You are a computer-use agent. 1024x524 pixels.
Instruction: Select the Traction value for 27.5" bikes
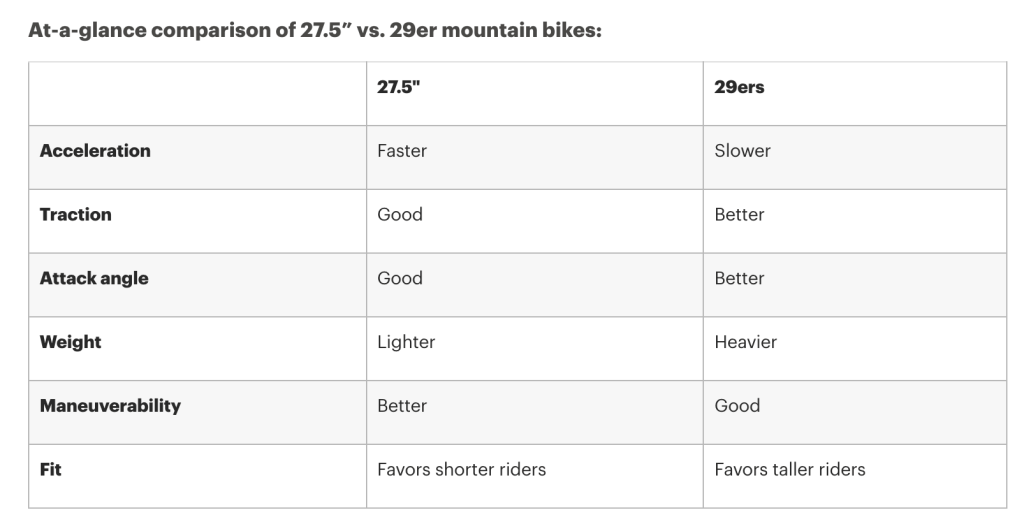[400, 215]
